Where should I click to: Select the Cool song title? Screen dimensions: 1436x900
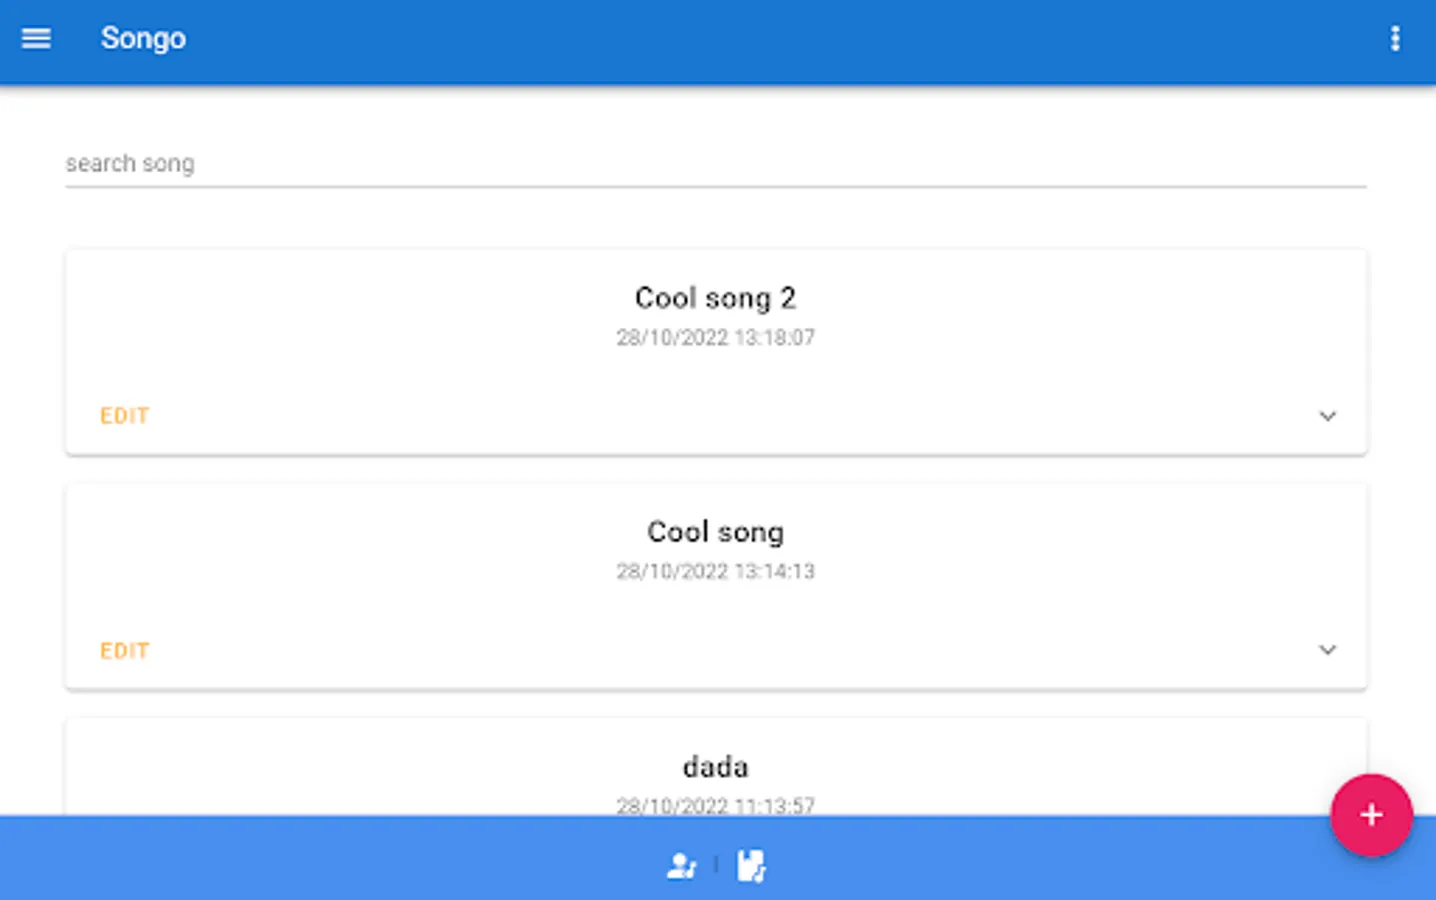point(715,532)
